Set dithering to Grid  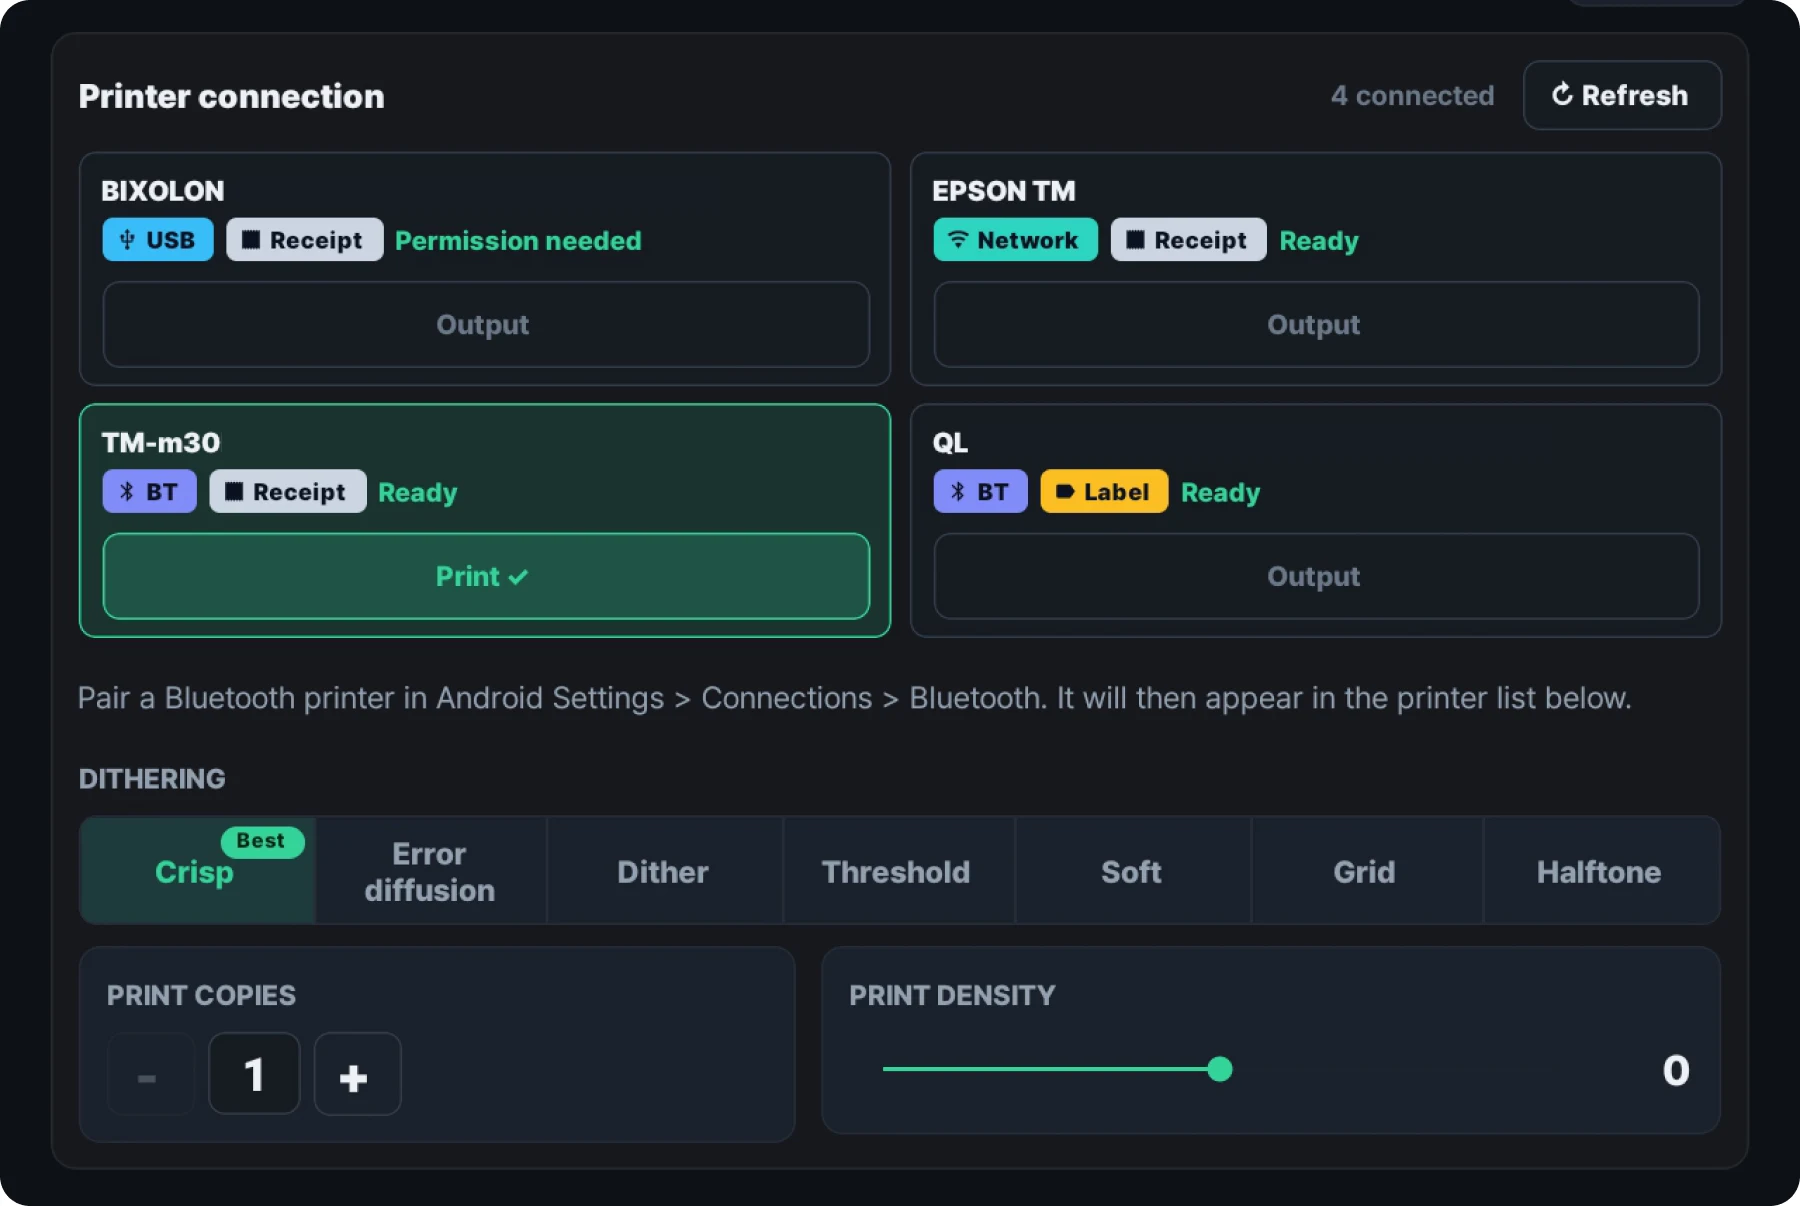1365,871
